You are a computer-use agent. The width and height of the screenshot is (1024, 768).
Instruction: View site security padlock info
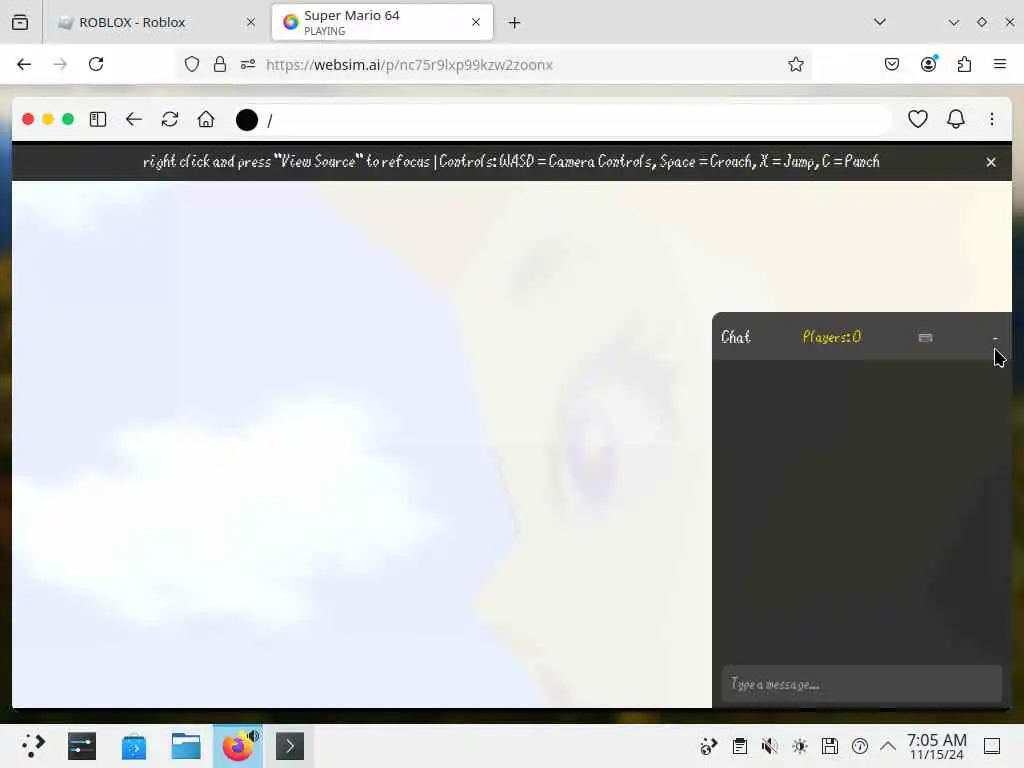[220, 64]
